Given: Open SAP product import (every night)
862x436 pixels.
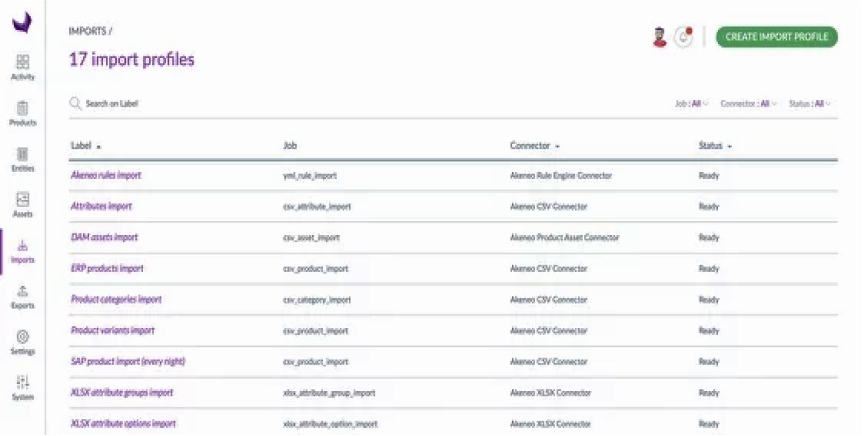Looking at the screenshot, I should tap(128, 361).
